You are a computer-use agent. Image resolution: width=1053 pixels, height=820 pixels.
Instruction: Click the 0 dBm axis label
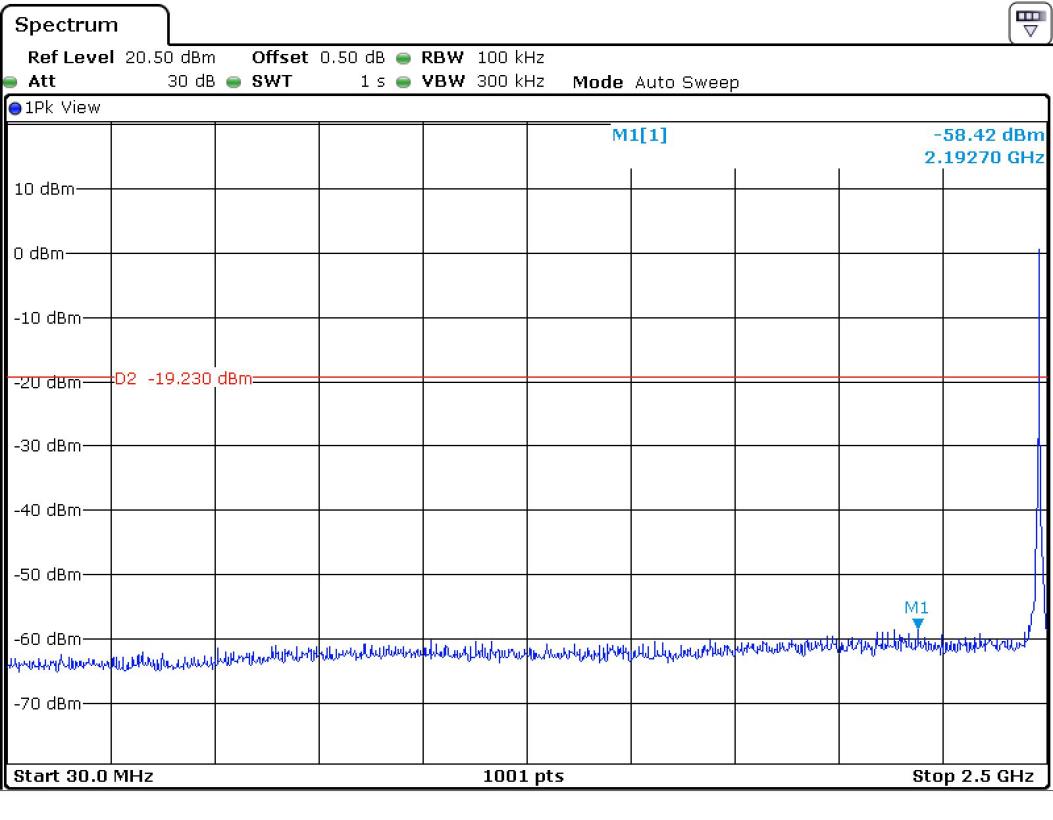point(39,253)
